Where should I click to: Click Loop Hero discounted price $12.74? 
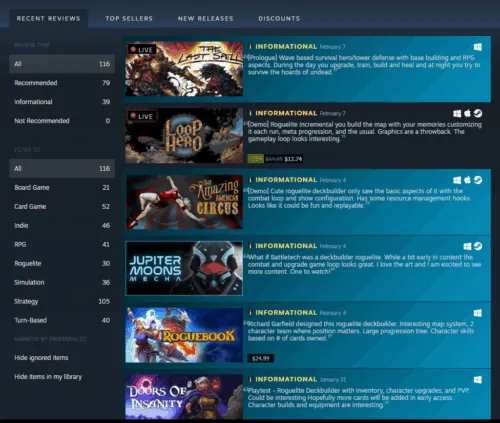click(293, 159)
